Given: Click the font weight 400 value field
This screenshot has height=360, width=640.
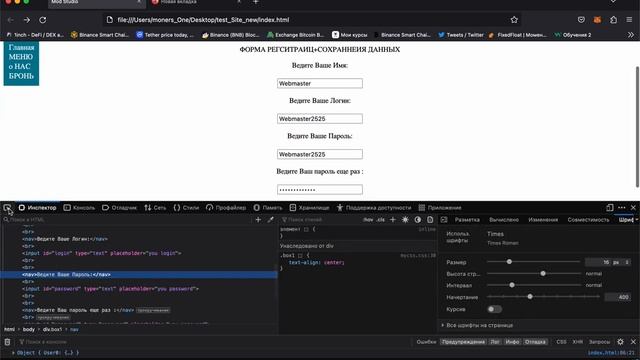Looking at the screenshot, I should tap(618, 297).
